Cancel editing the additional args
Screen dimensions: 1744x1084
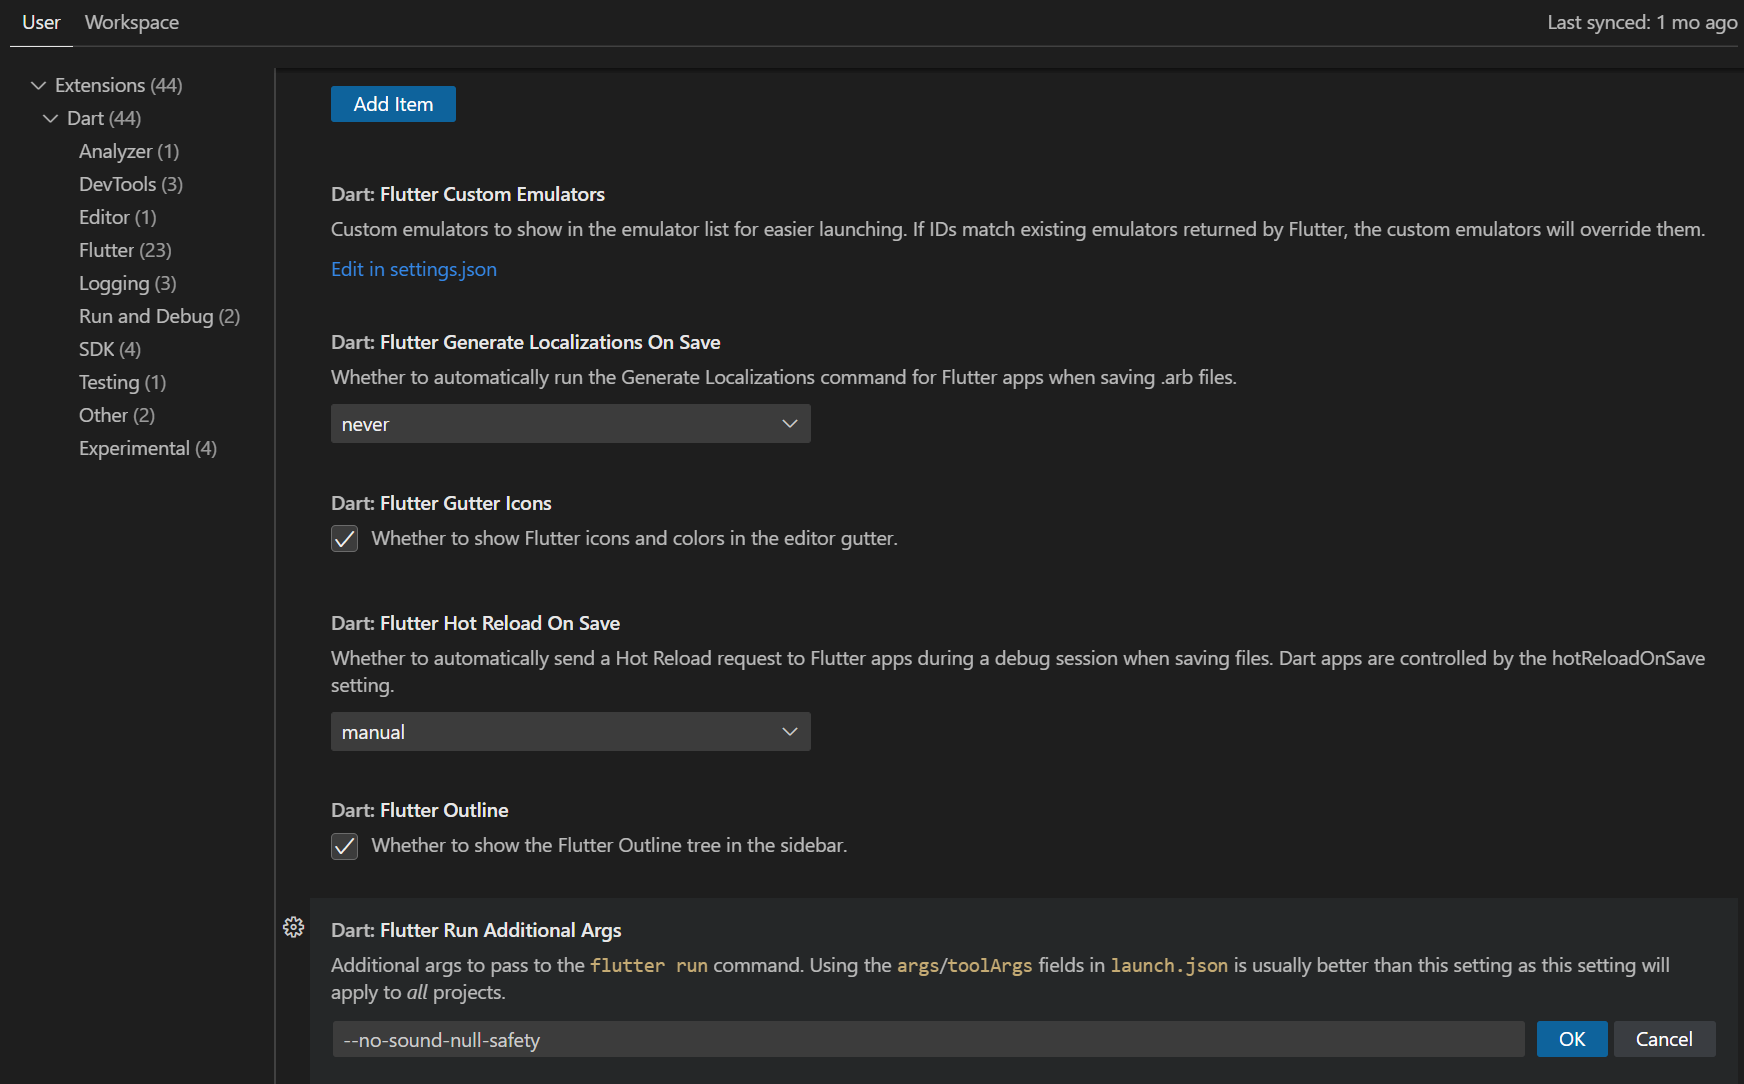(1664, 1039)
